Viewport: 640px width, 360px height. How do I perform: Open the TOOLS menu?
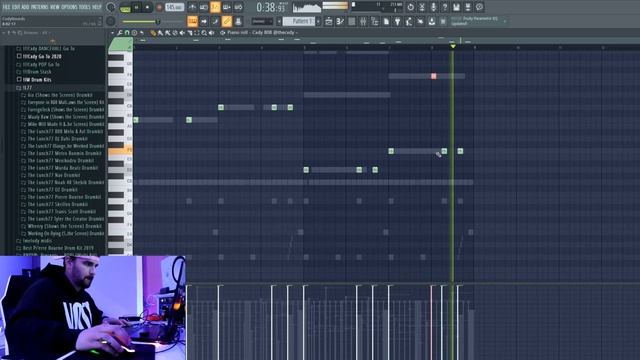click(84, 7)
